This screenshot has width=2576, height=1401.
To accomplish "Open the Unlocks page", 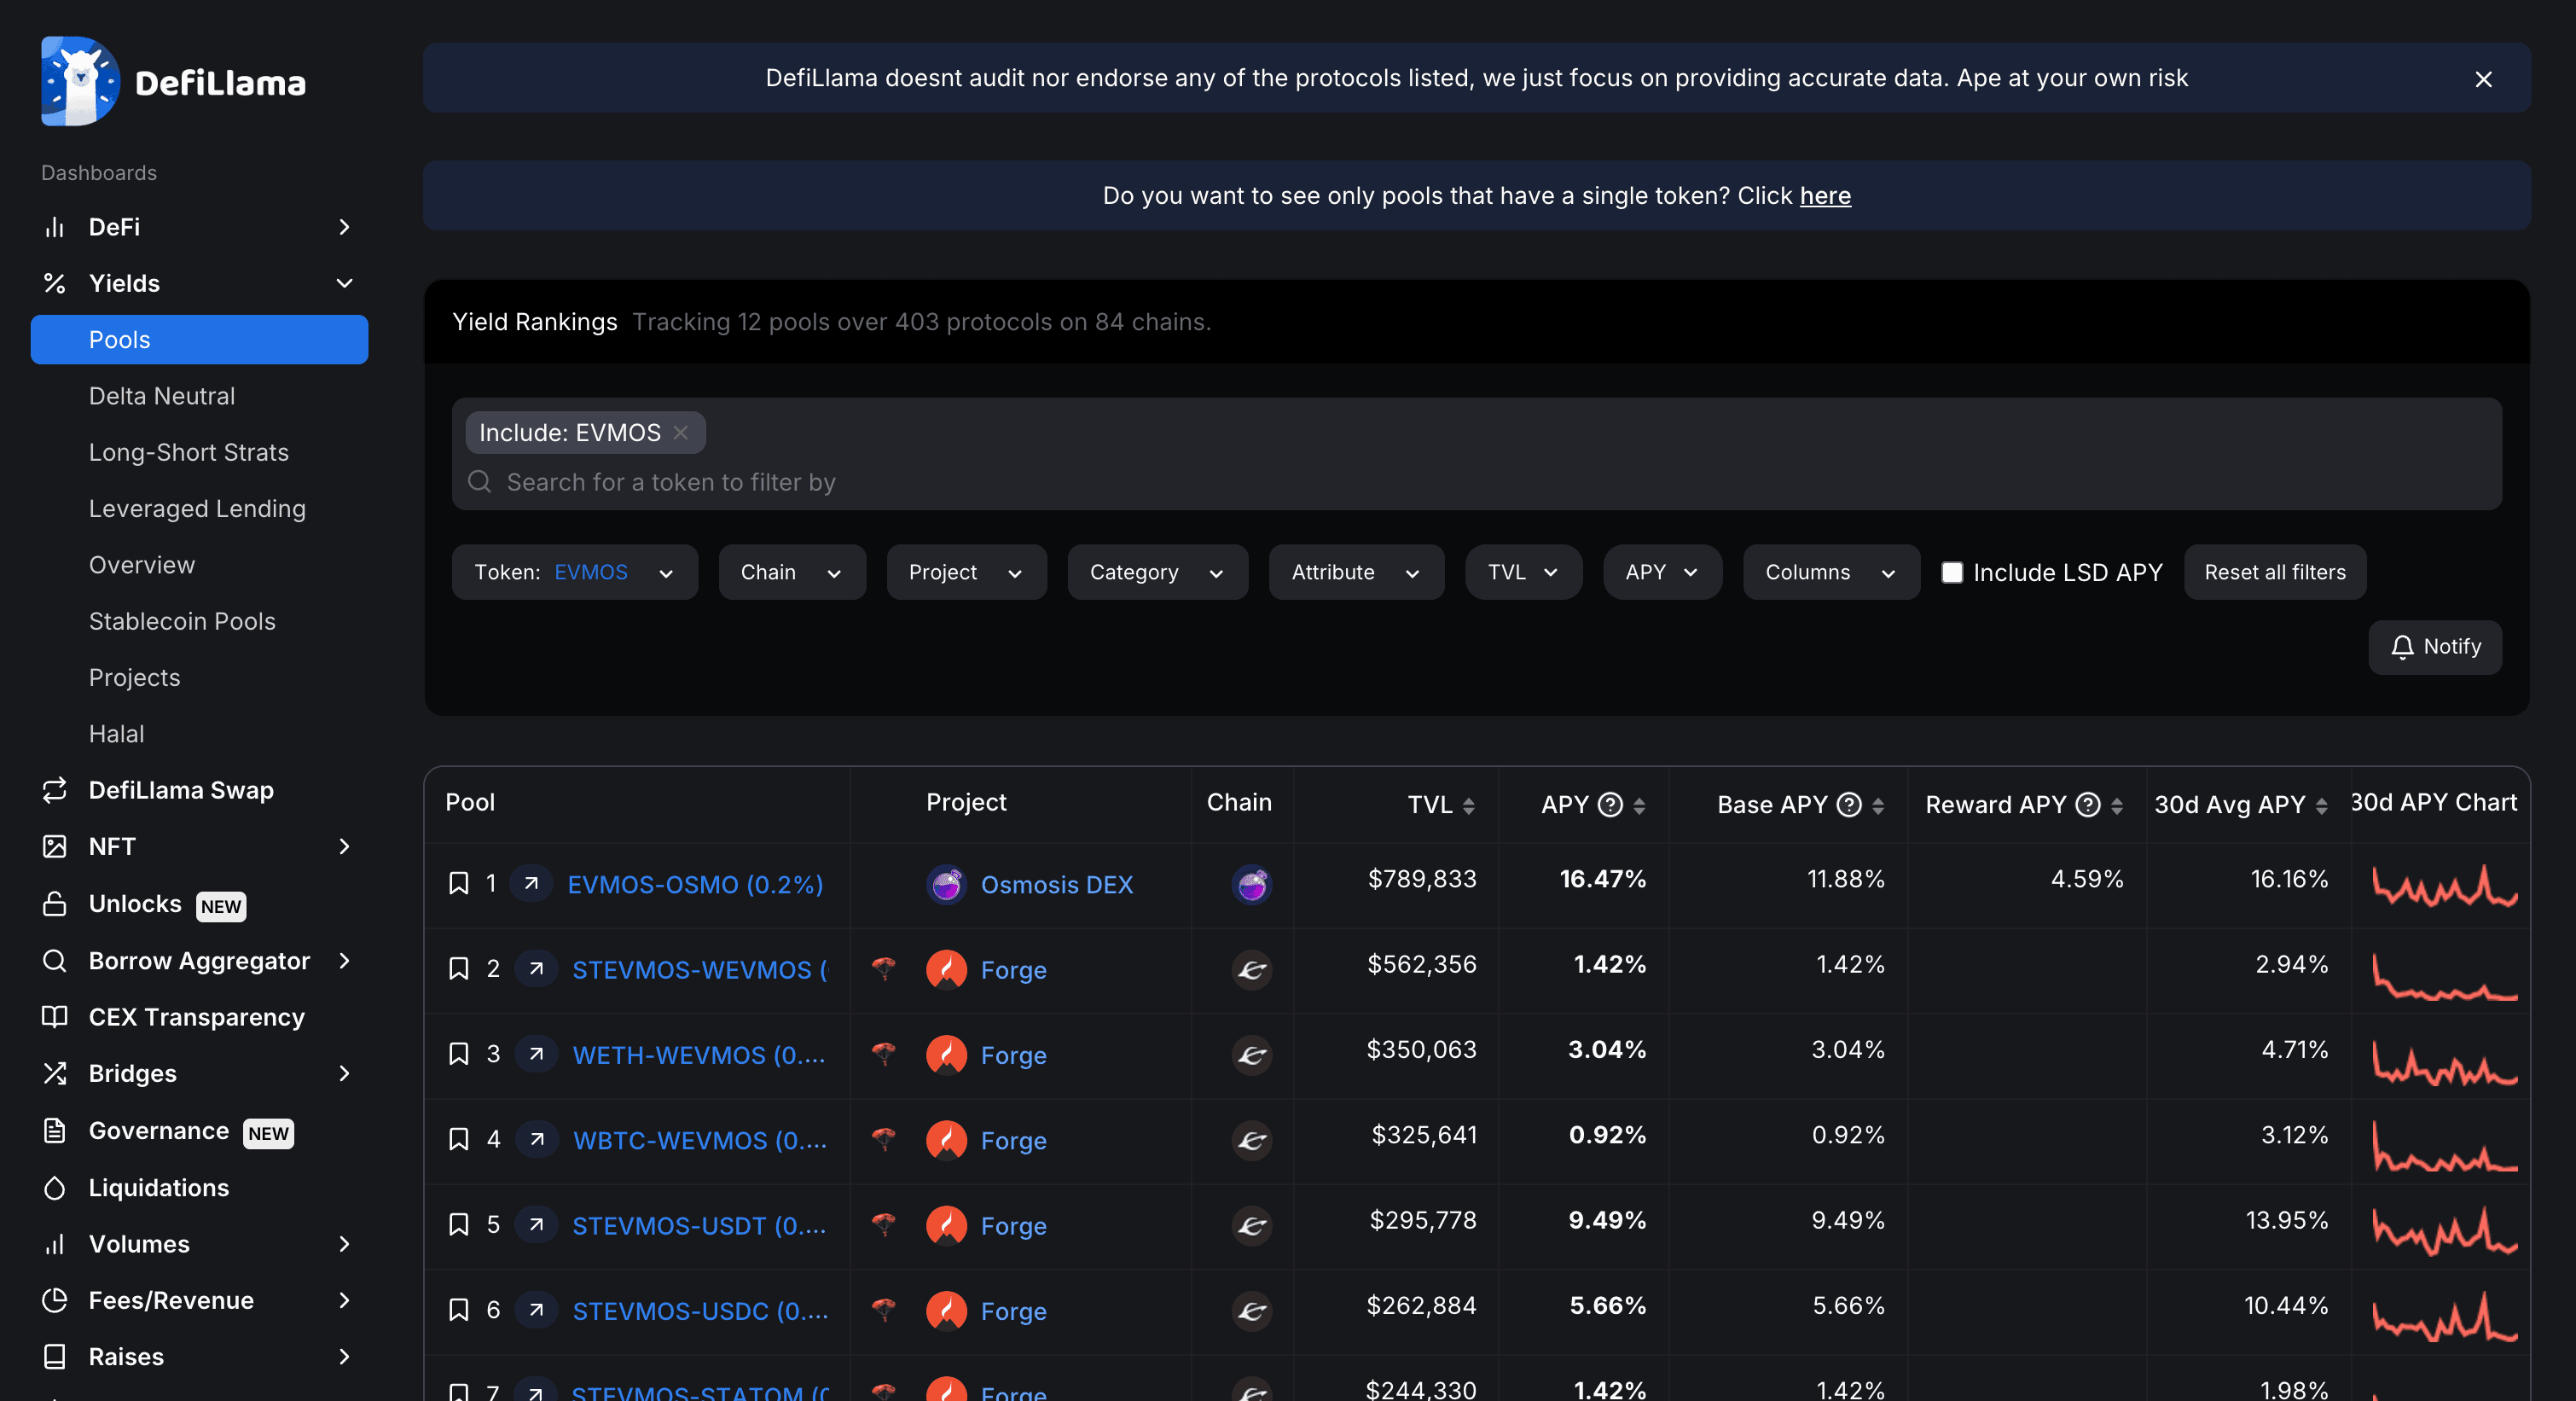I will pyautogui.click(x=135, y=904).
